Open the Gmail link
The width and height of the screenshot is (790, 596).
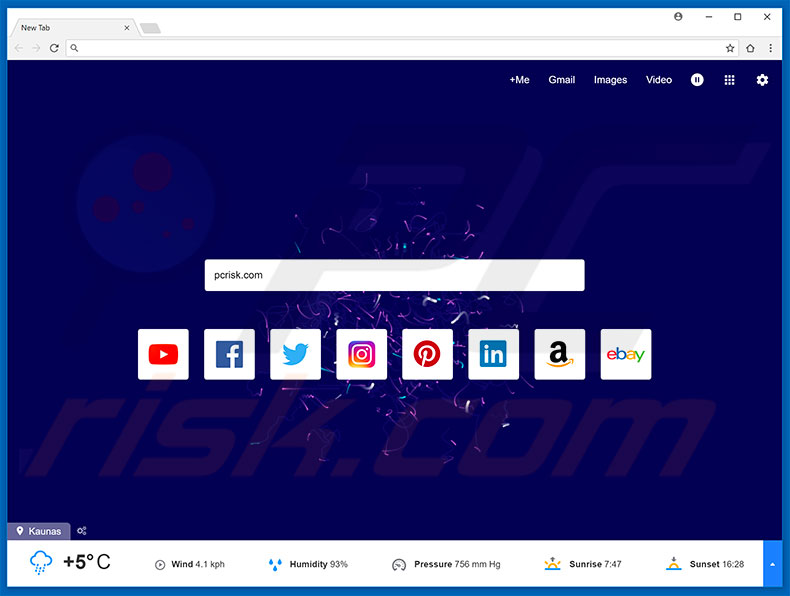pyautogui.click(x=562, y=80)
